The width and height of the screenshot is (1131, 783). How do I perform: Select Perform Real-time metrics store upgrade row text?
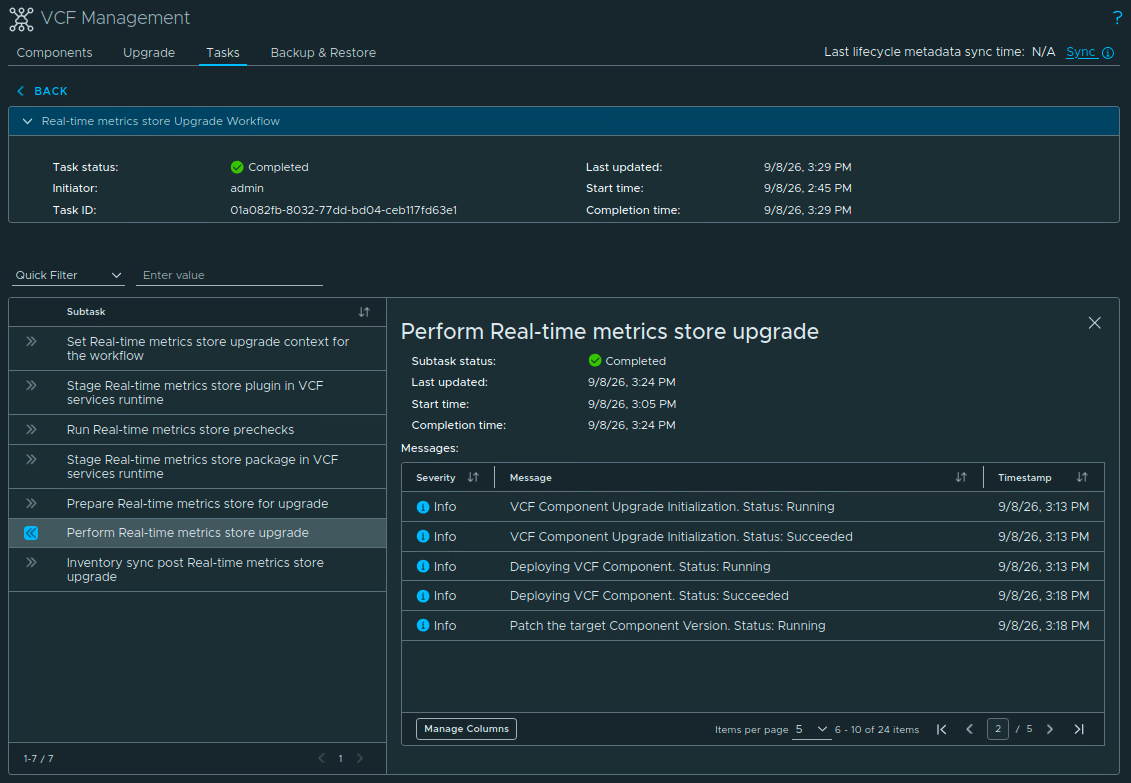(x=188, y=533)
